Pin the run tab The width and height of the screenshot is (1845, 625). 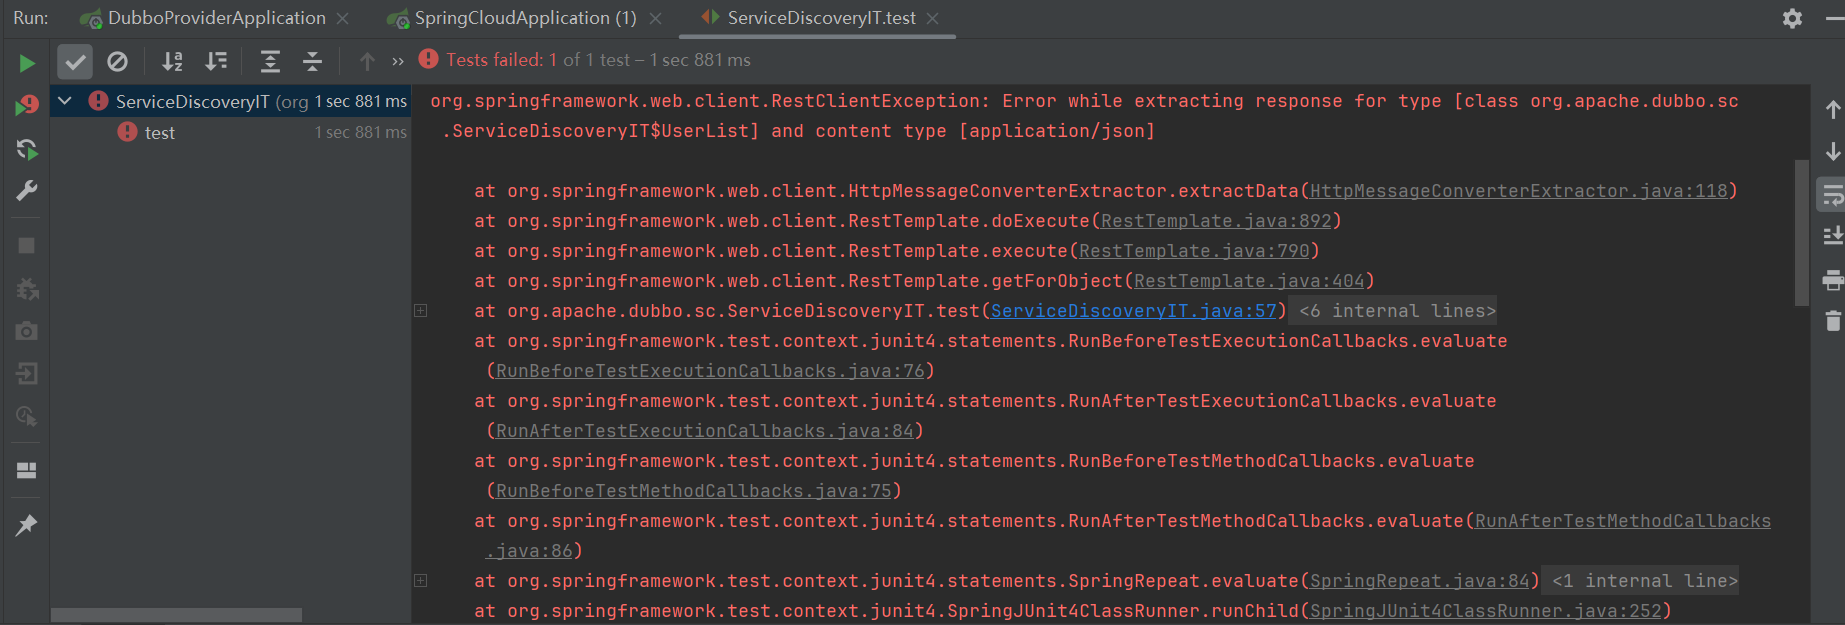[x=27, y=525]
